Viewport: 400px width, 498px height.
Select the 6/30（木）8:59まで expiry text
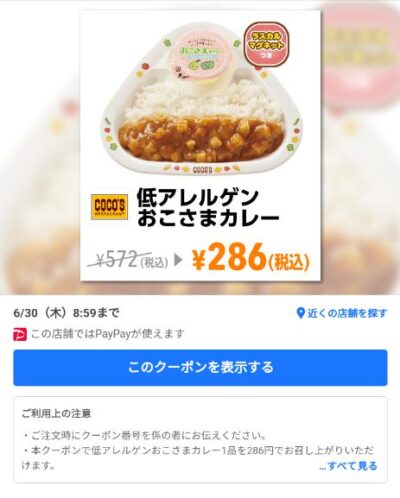pos(66,313)
